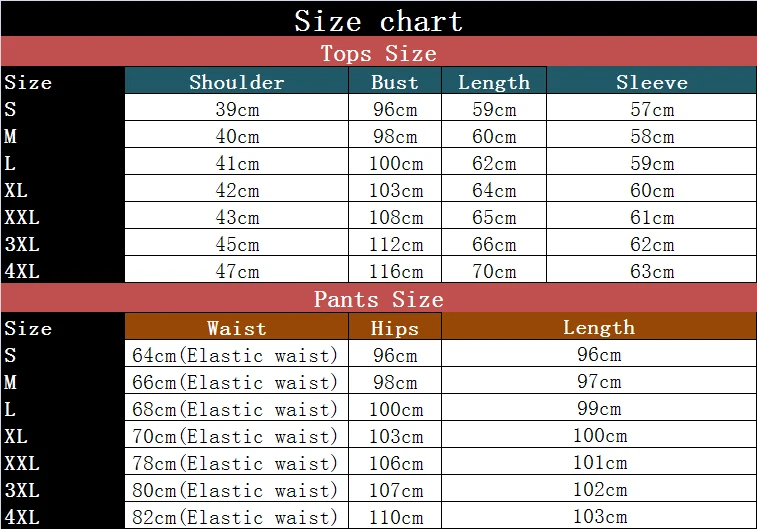
Task: Select the Pants Size section header
Action: click(378, 299)
